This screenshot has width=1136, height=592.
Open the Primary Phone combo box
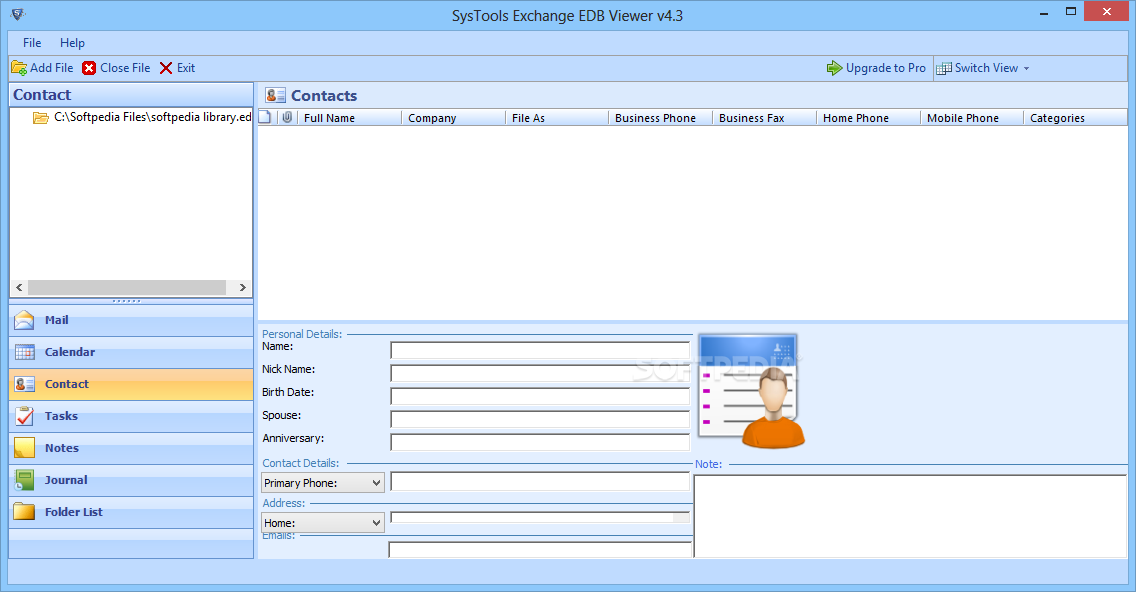click(x=322, y=483)
